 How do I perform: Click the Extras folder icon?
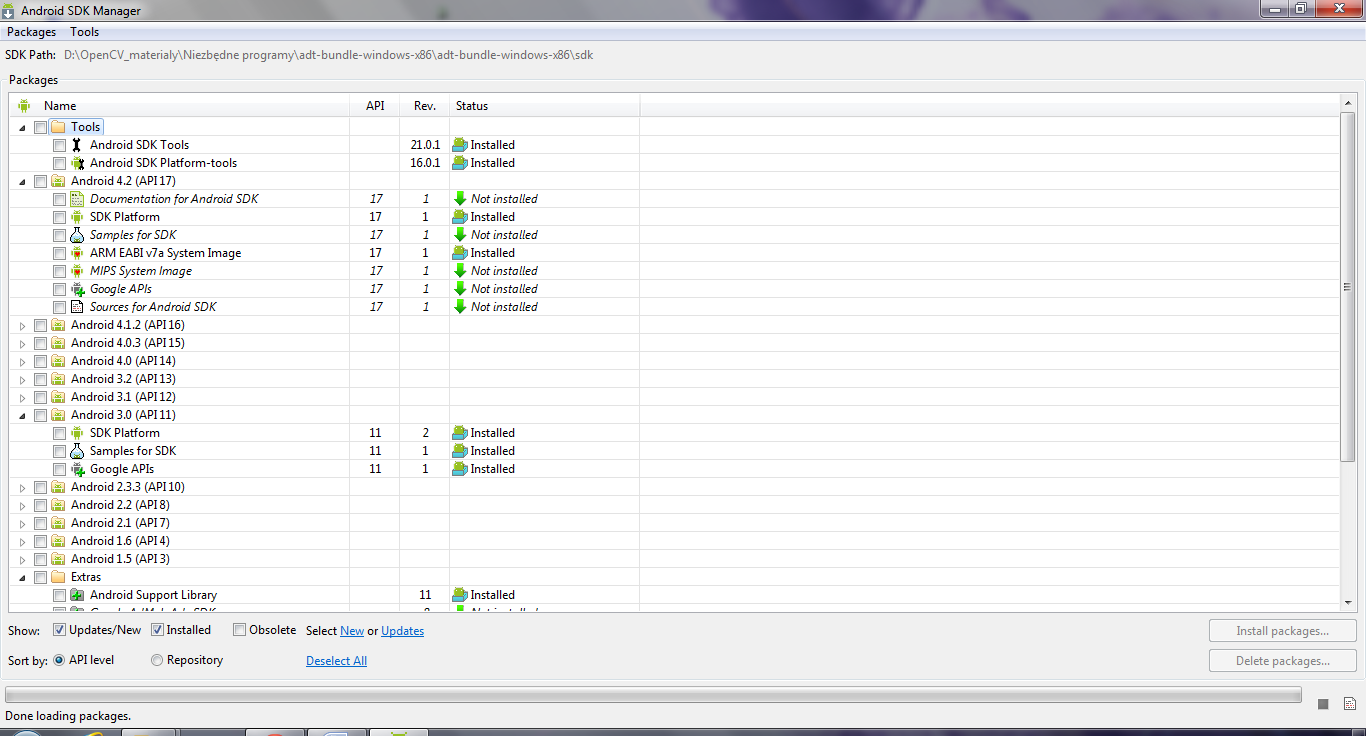coord(58,577)
